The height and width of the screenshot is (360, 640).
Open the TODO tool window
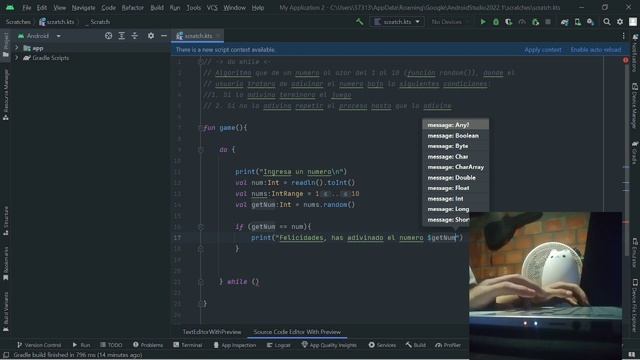point(111,345)
